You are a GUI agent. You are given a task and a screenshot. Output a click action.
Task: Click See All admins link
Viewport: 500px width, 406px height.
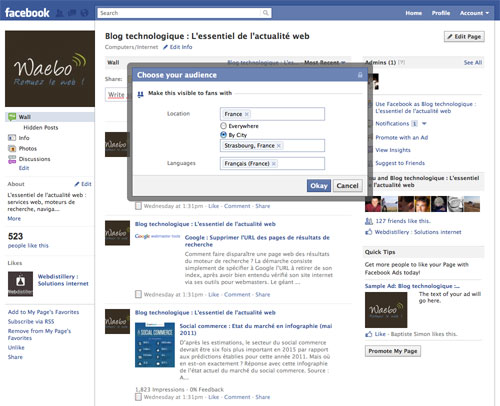[x=473, y=62]
